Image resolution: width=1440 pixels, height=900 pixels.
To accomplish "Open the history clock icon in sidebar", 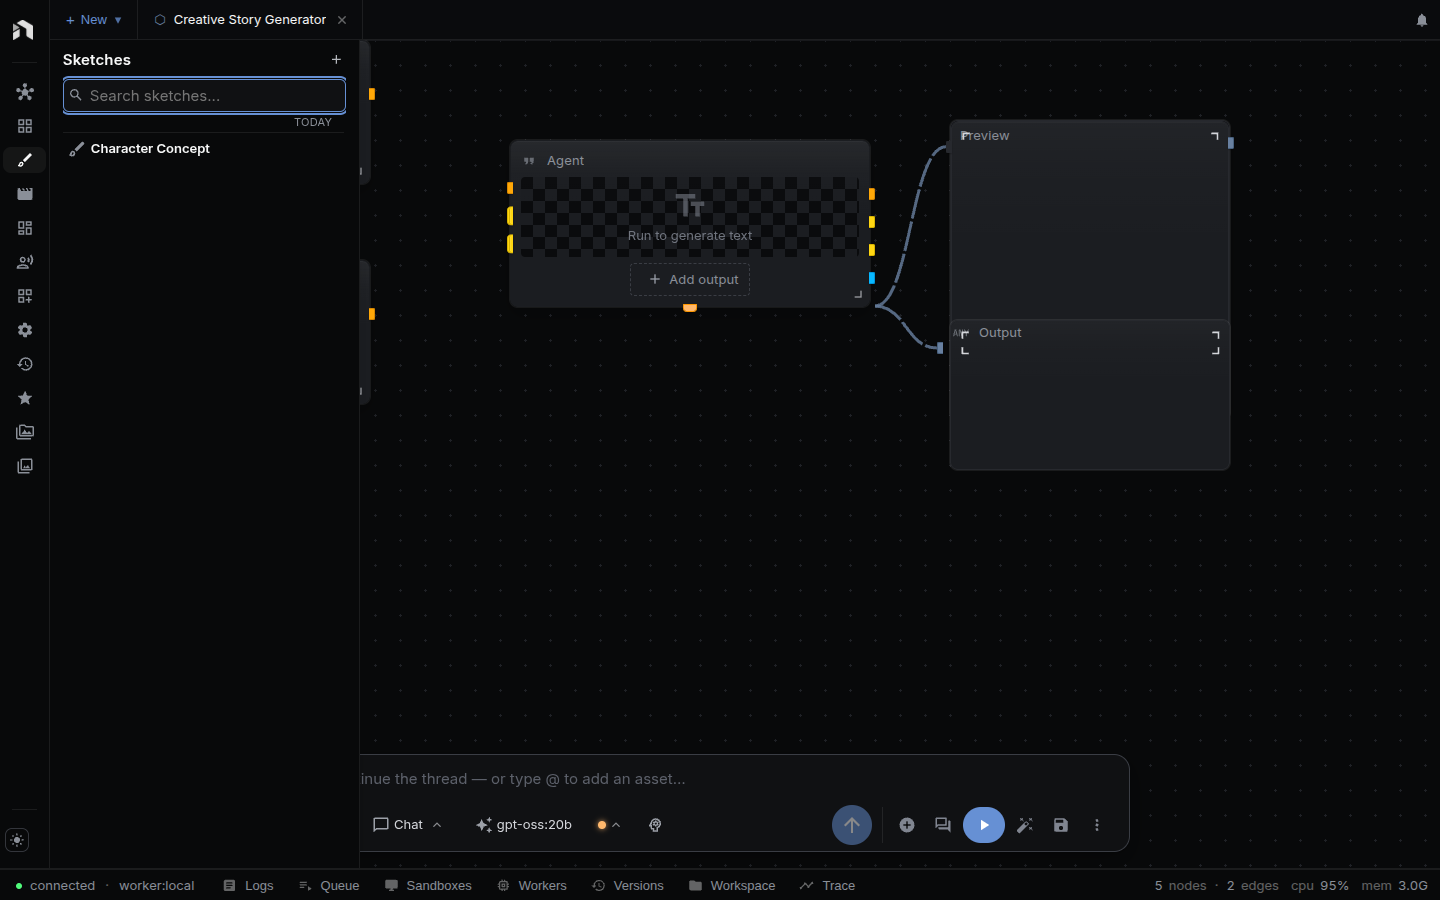I will coord(25,364).
